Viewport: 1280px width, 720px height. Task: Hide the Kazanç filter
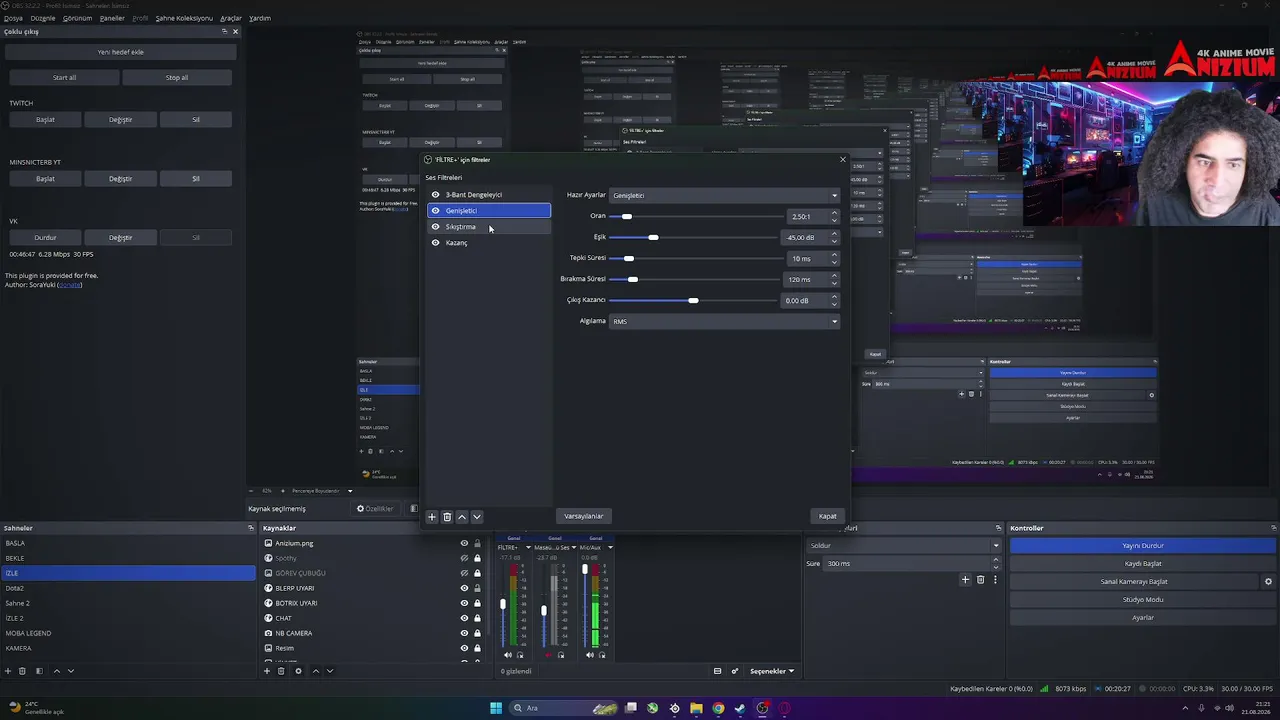click(x=435, y=243)
